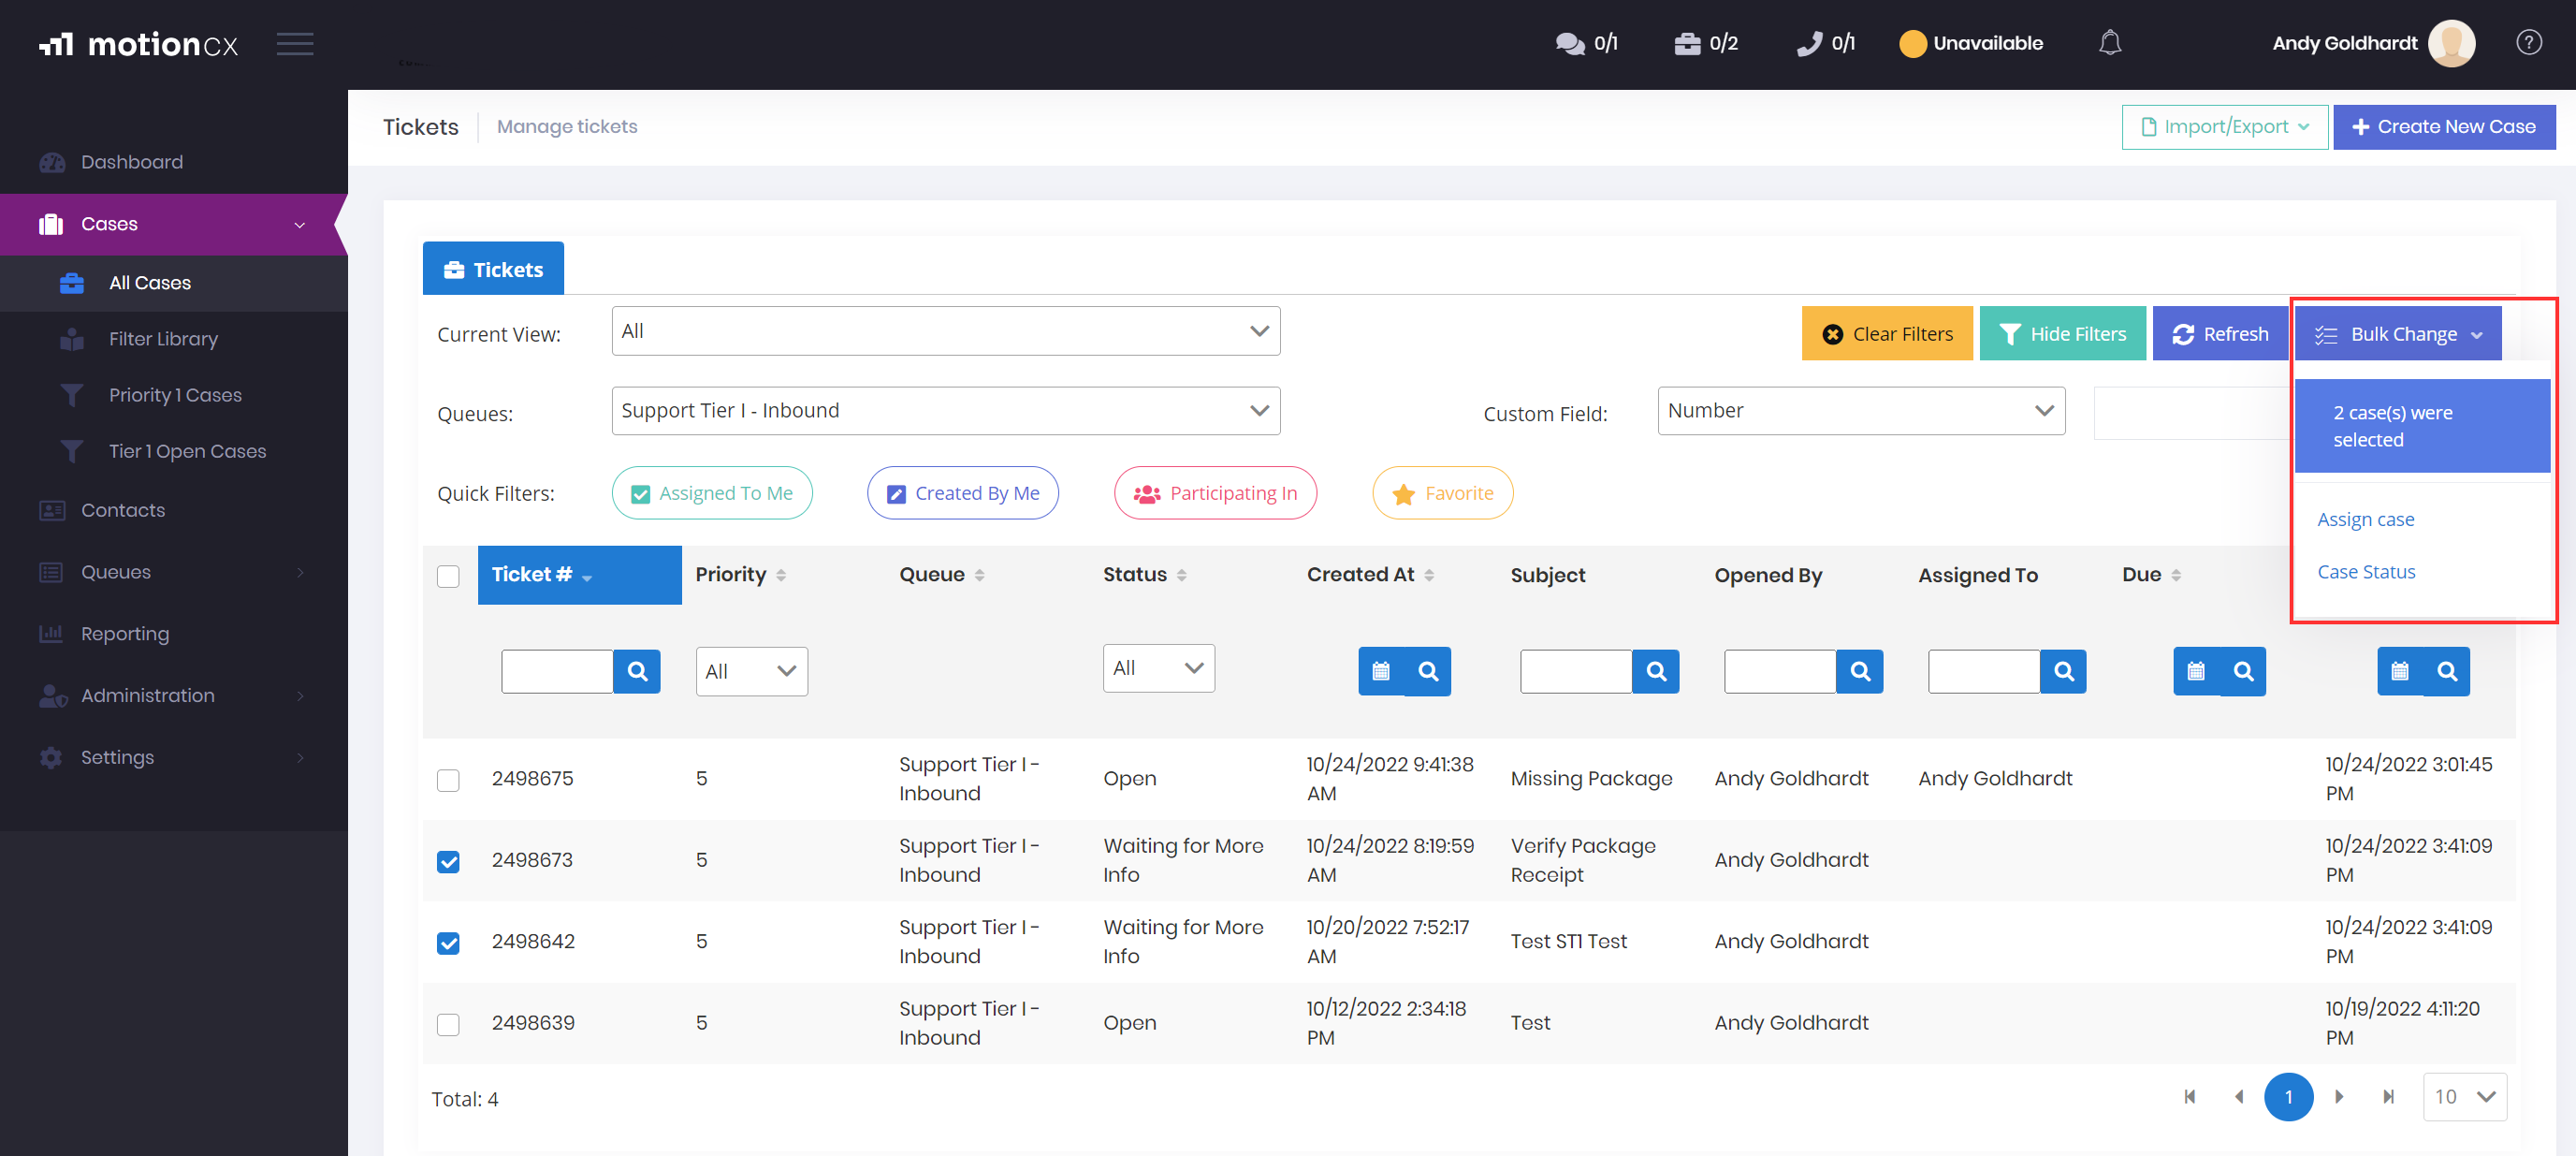This screenshot has height=1156, width=2576.
Task: Search the Created At column
Action: pos(1428,671)
